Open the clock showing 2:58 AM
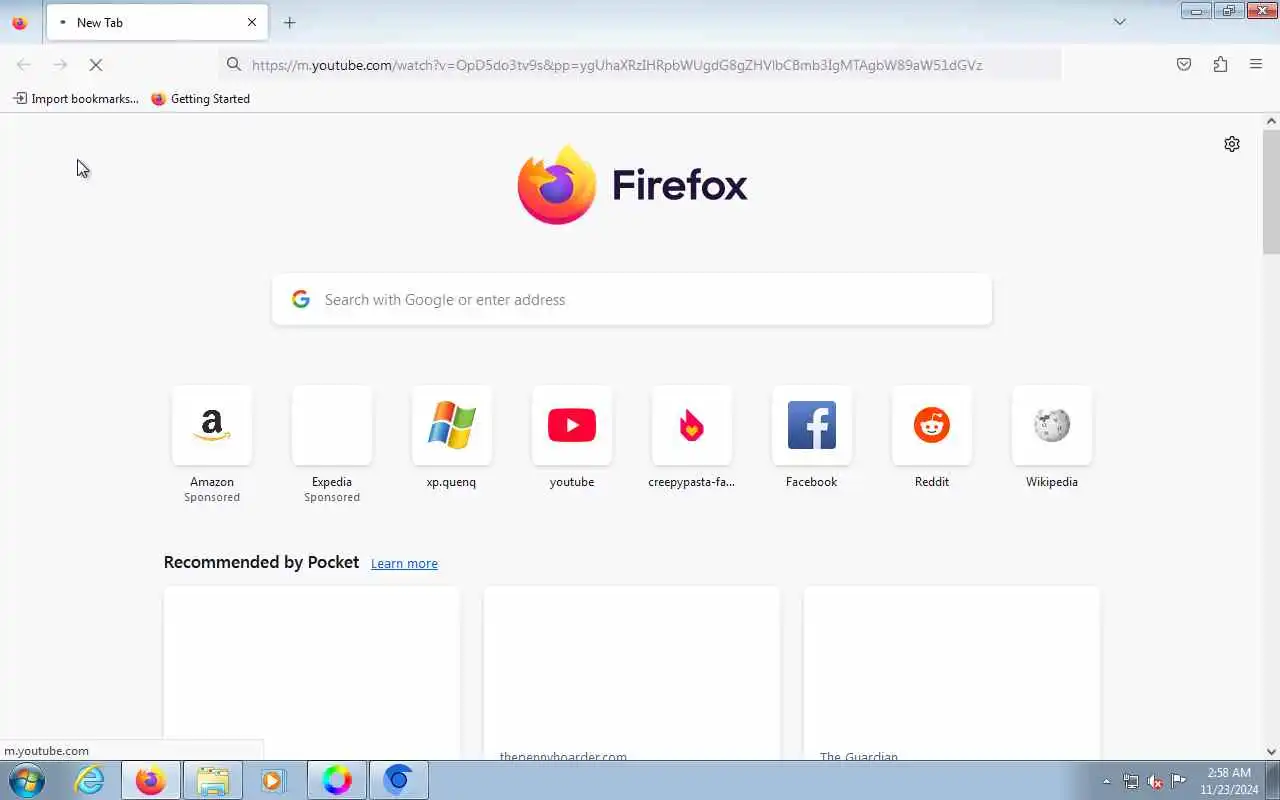The height and width of the screenshot is (800, 1280). 1229,781
